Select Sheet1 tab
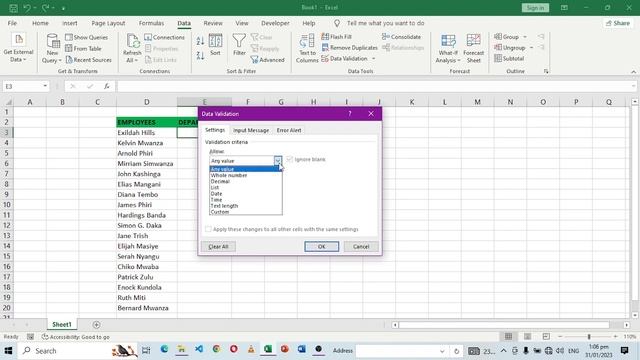Screen dimensions: 640x360 [x=62, y=324]
